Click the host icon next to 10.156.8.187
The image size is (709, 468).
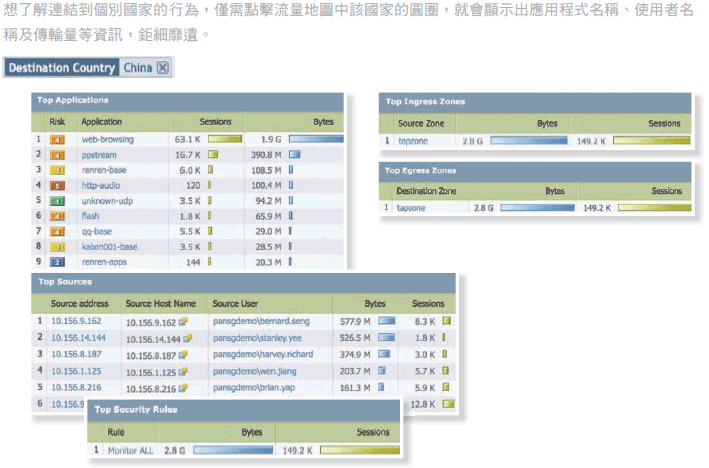pyautogui.click(x=184, y=355)
